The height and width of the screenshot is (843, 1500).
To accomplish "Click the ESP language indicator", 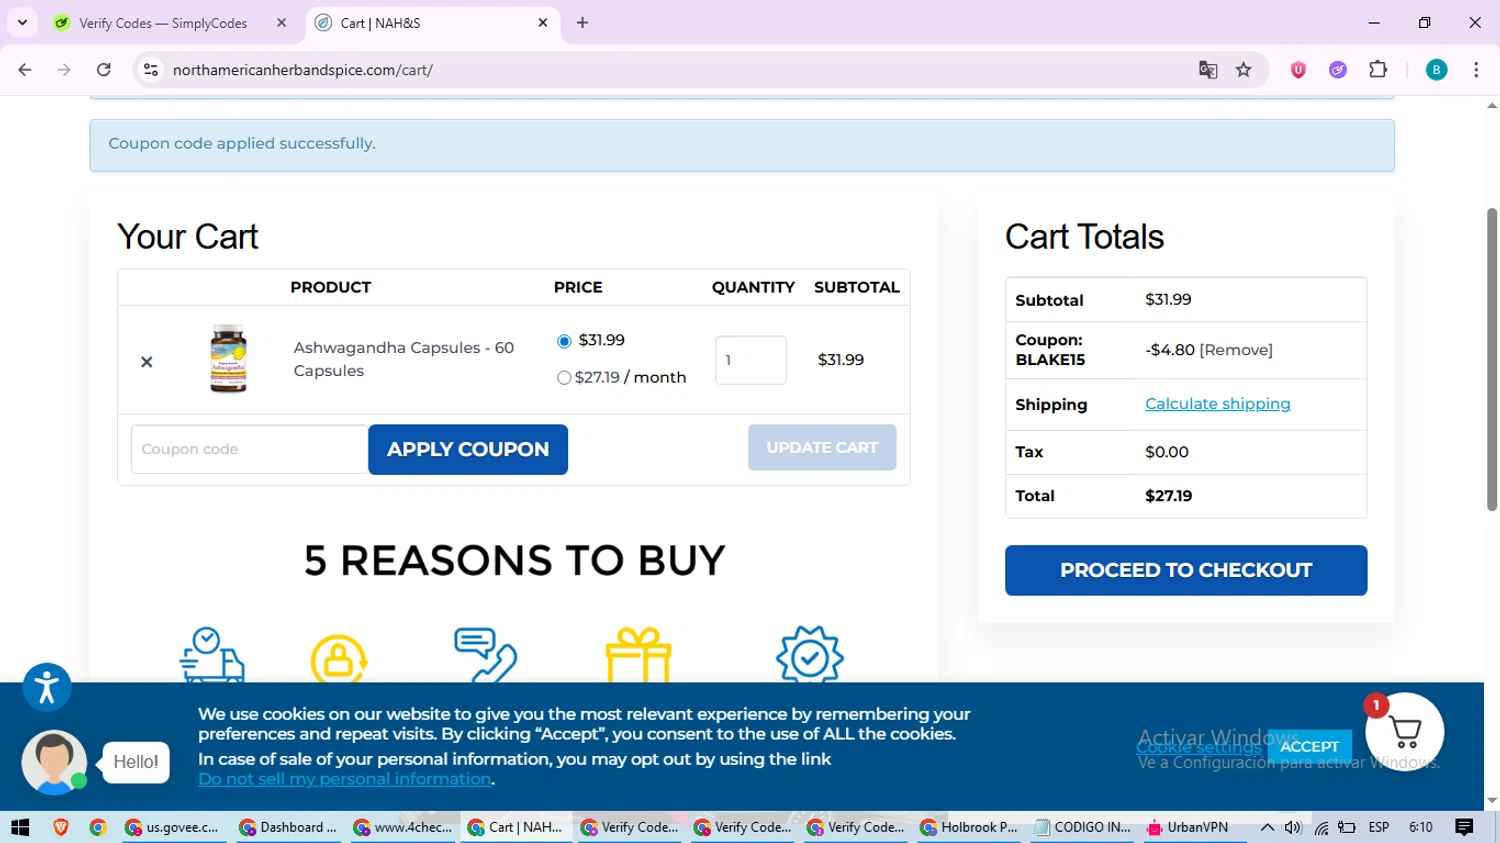I will pos(1379,827).
